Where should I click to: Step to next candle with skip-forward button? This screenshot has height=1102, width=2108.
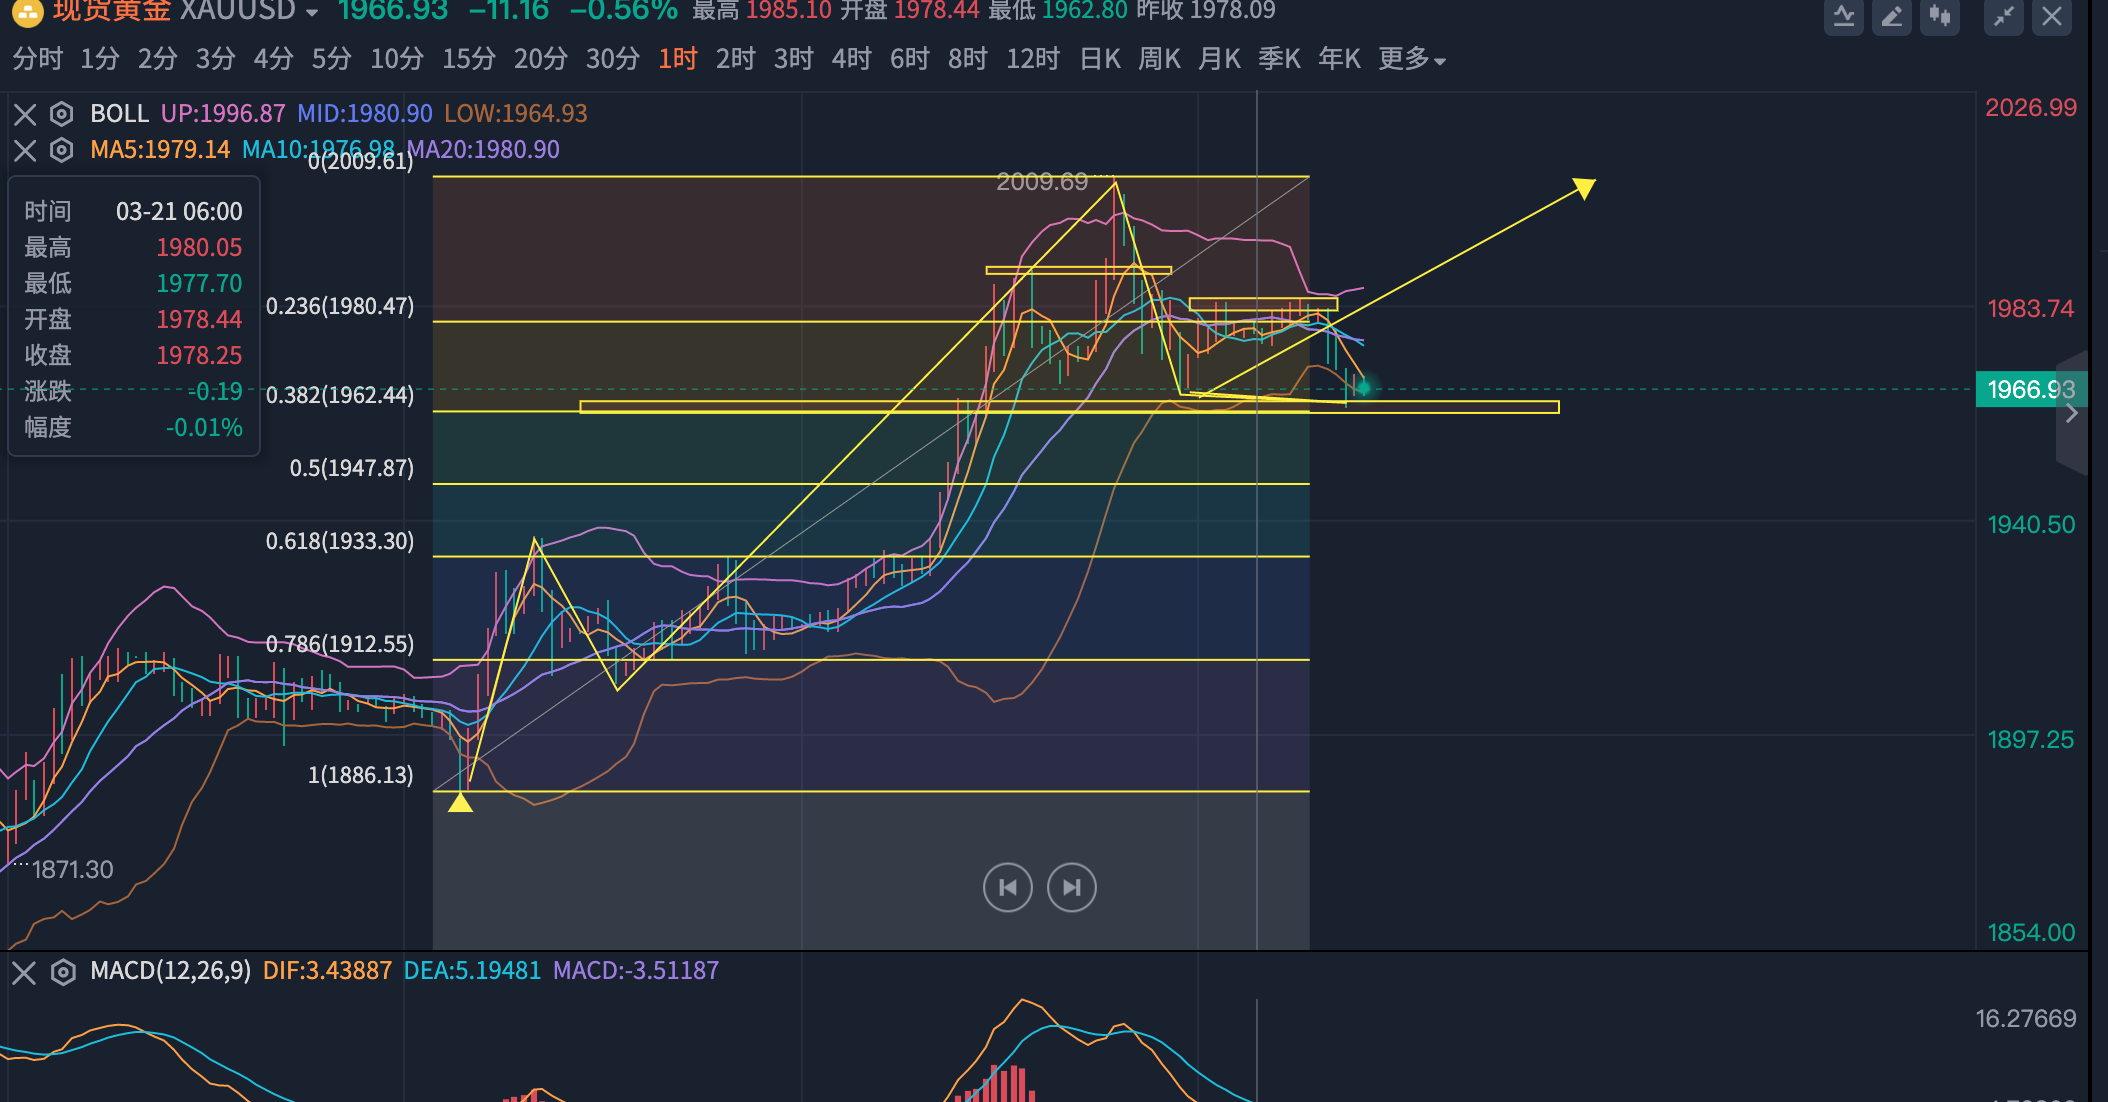coord(1072,888)
